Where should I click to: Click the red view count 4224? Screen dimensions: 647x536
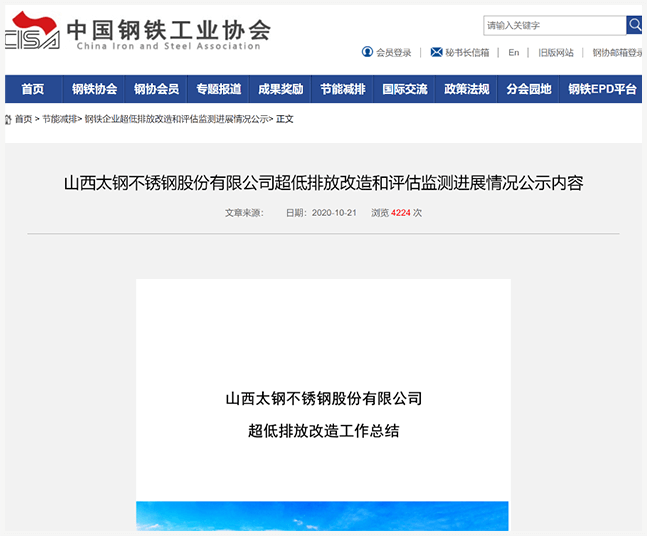(401, 213)
